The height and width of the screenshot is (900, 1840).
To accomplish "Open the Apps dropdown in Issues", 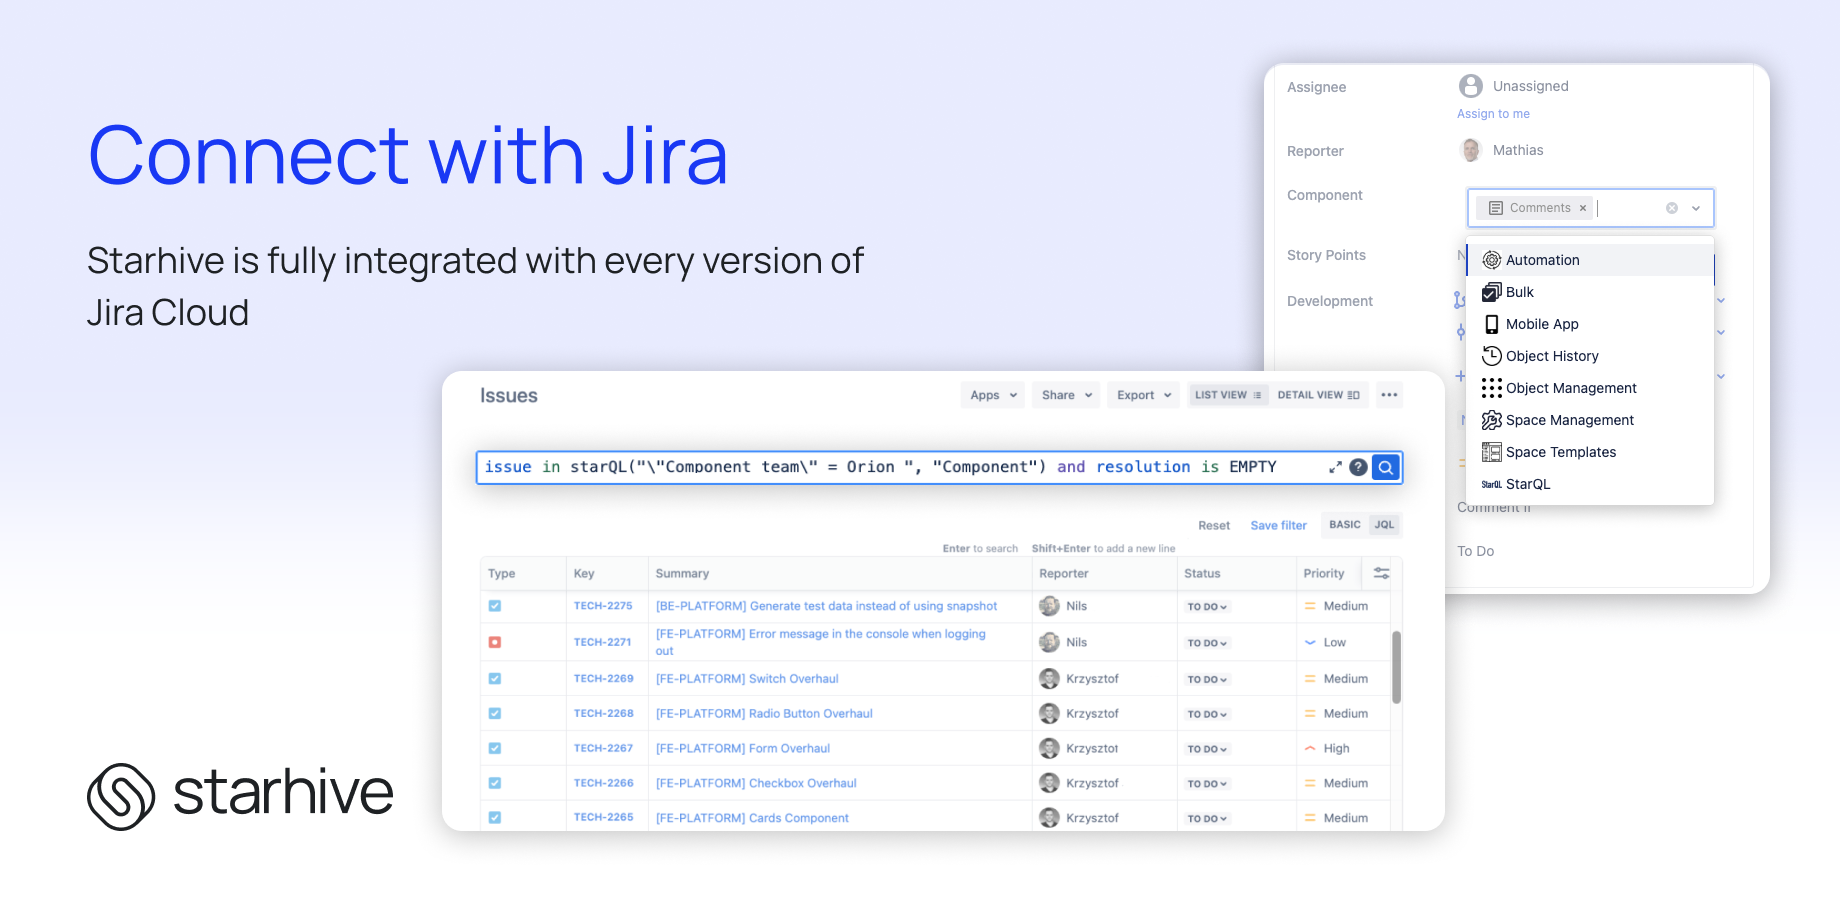I will click(x=993, y=395).
